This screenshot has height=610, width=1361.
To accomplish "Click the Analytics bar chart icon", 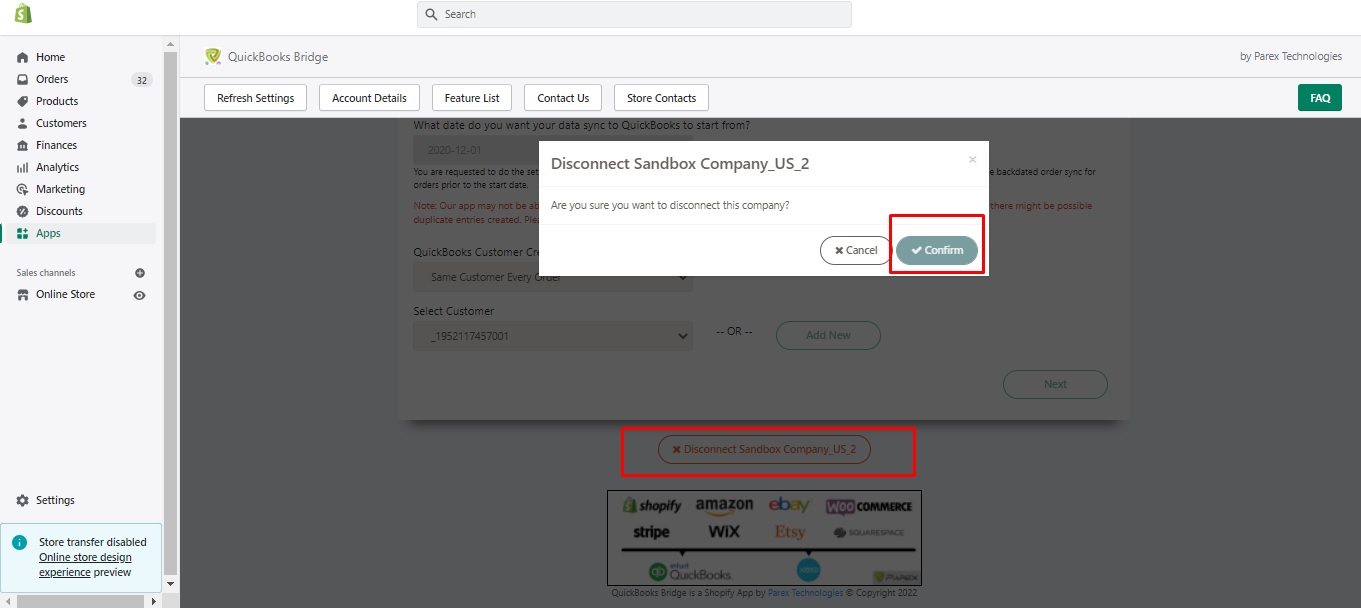I will [x=23, y=167].
